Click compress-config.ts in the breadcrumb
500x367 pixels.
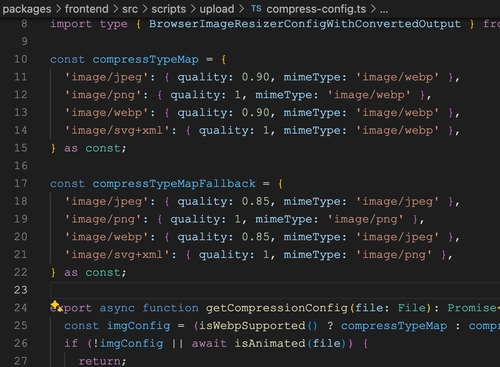316,9
